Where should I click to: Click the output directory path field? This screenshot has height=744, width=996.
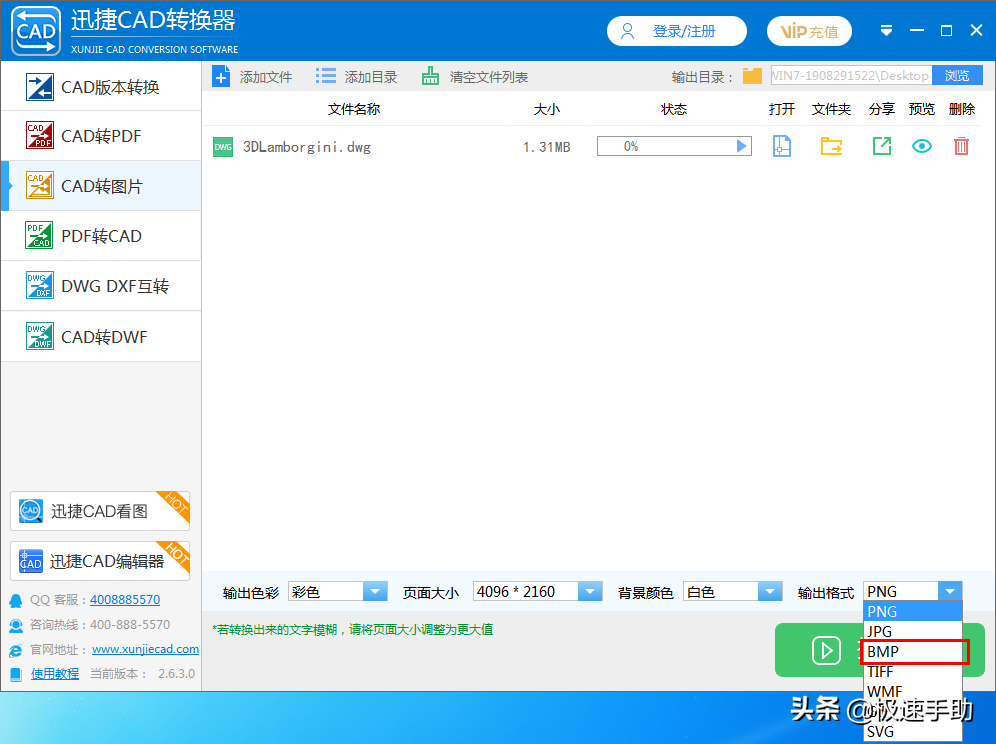click(x=851, y=76)
